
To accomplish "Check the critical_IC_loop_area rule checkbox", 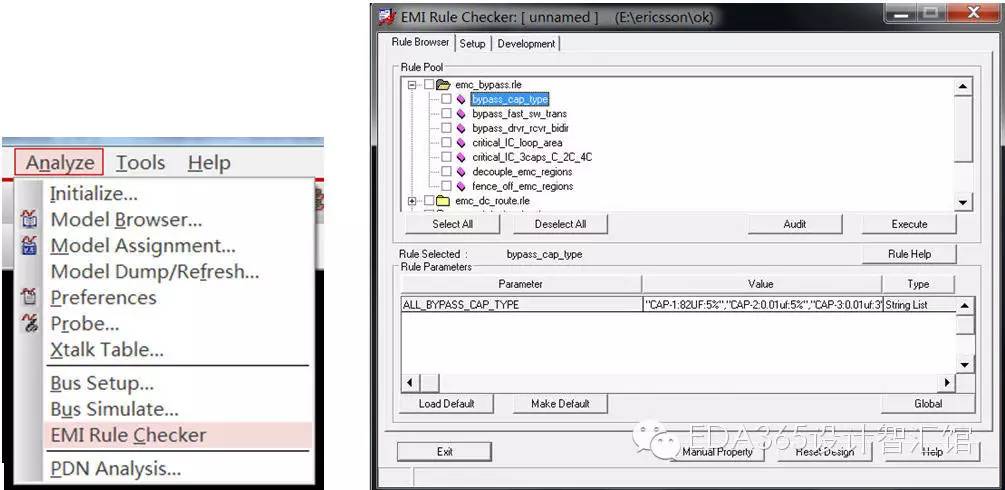I will click(446, 143).
